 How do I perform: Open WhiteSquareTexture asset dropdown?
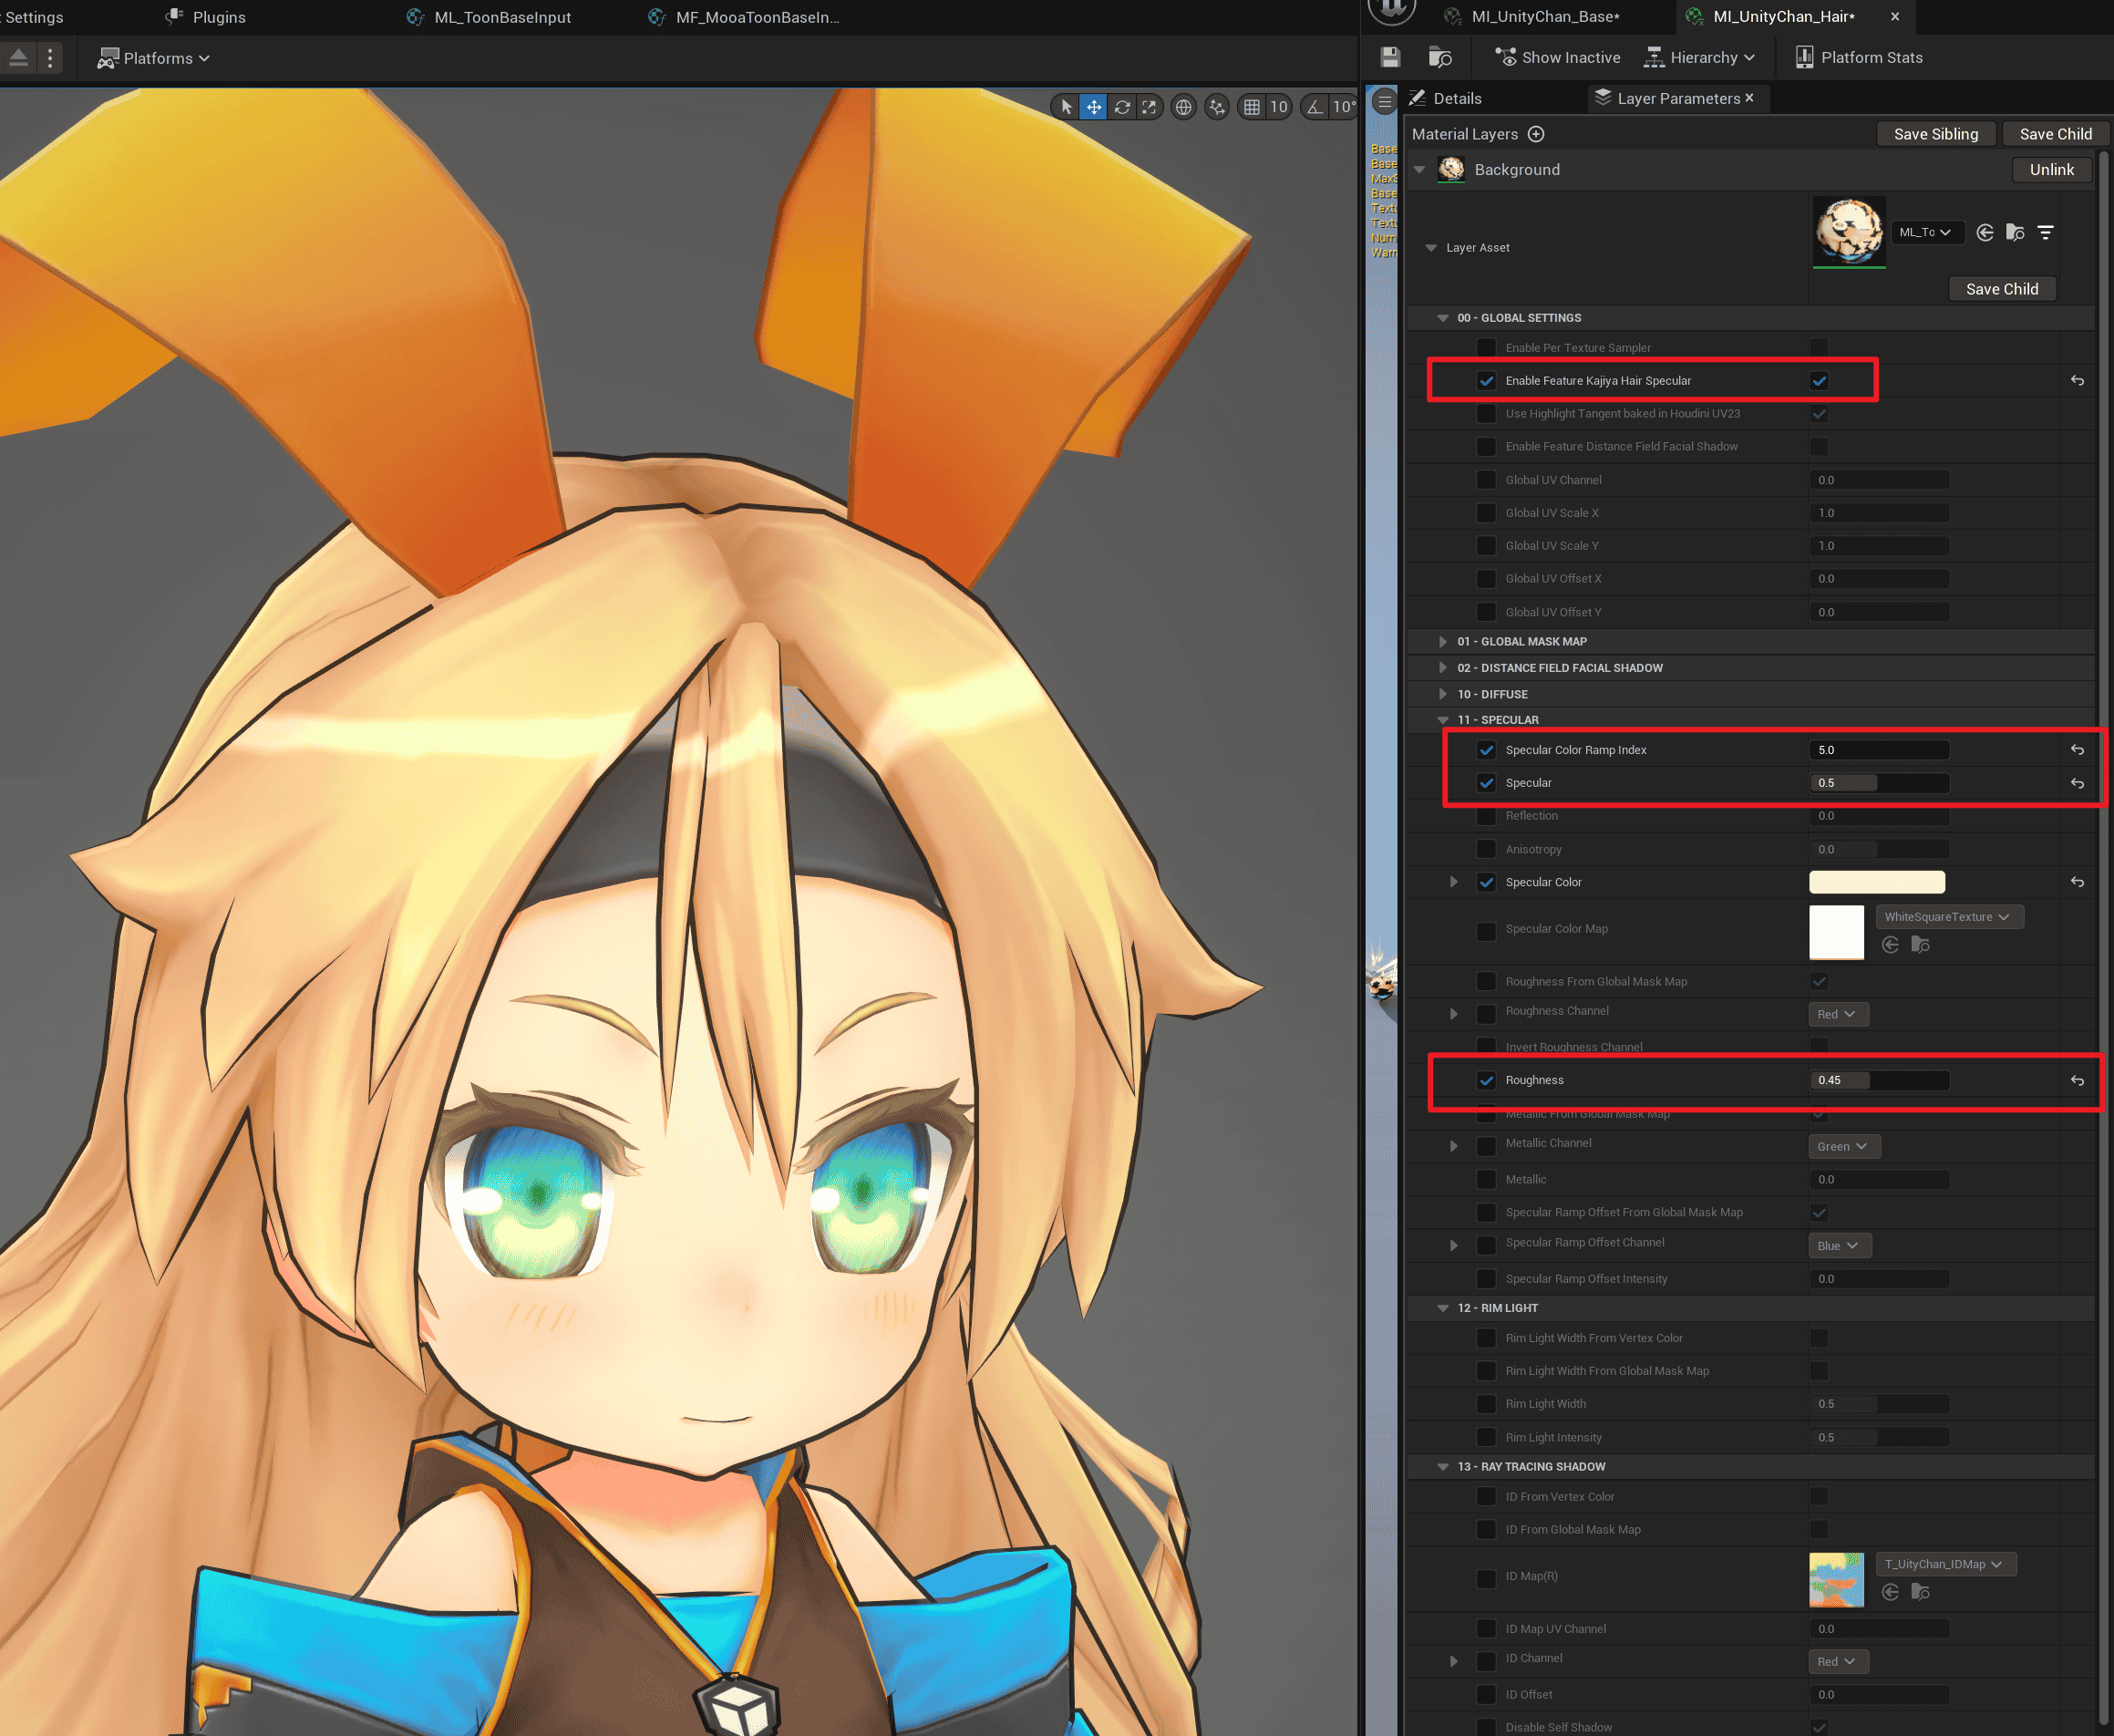(x=1949, y=917)
